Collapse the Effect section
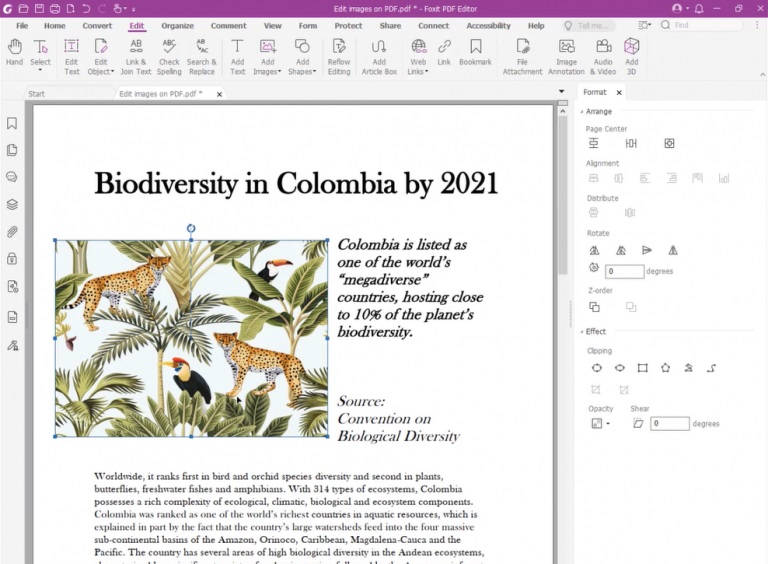Screen dimensions: 768x564 point(582,331)
